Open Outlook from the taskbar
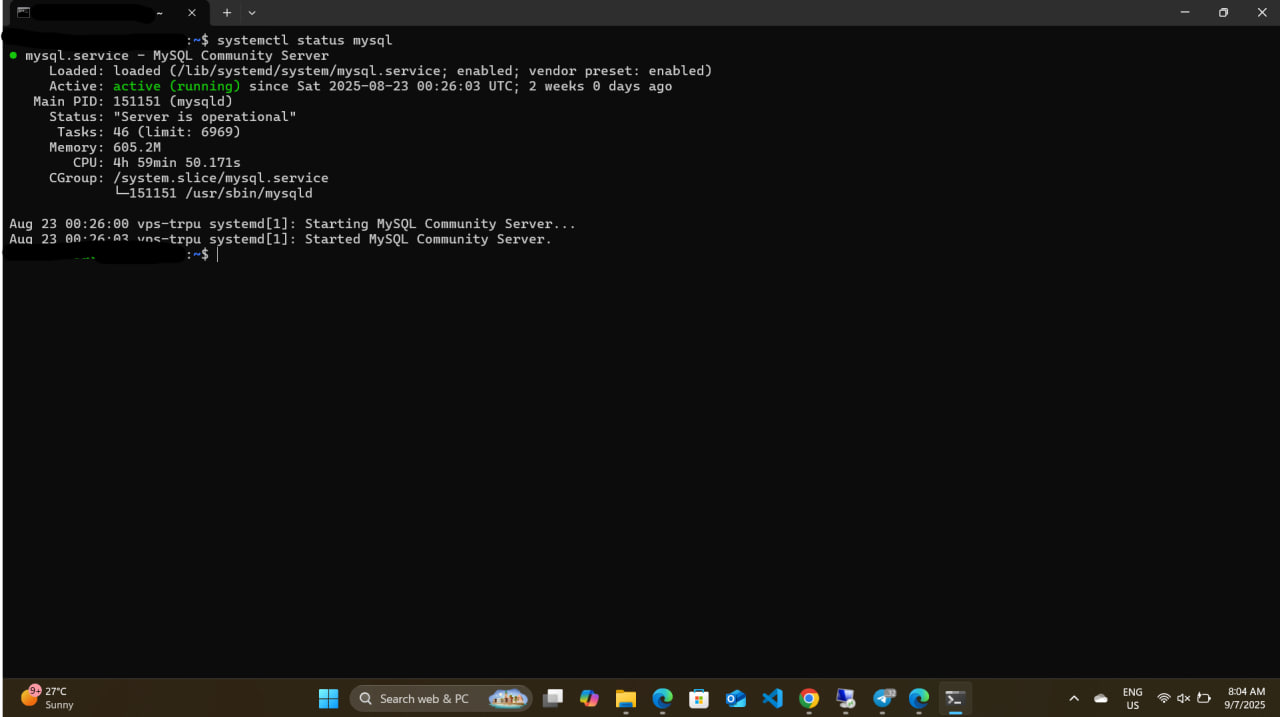This screenshot has width=1280, height=717. [736, 698]
